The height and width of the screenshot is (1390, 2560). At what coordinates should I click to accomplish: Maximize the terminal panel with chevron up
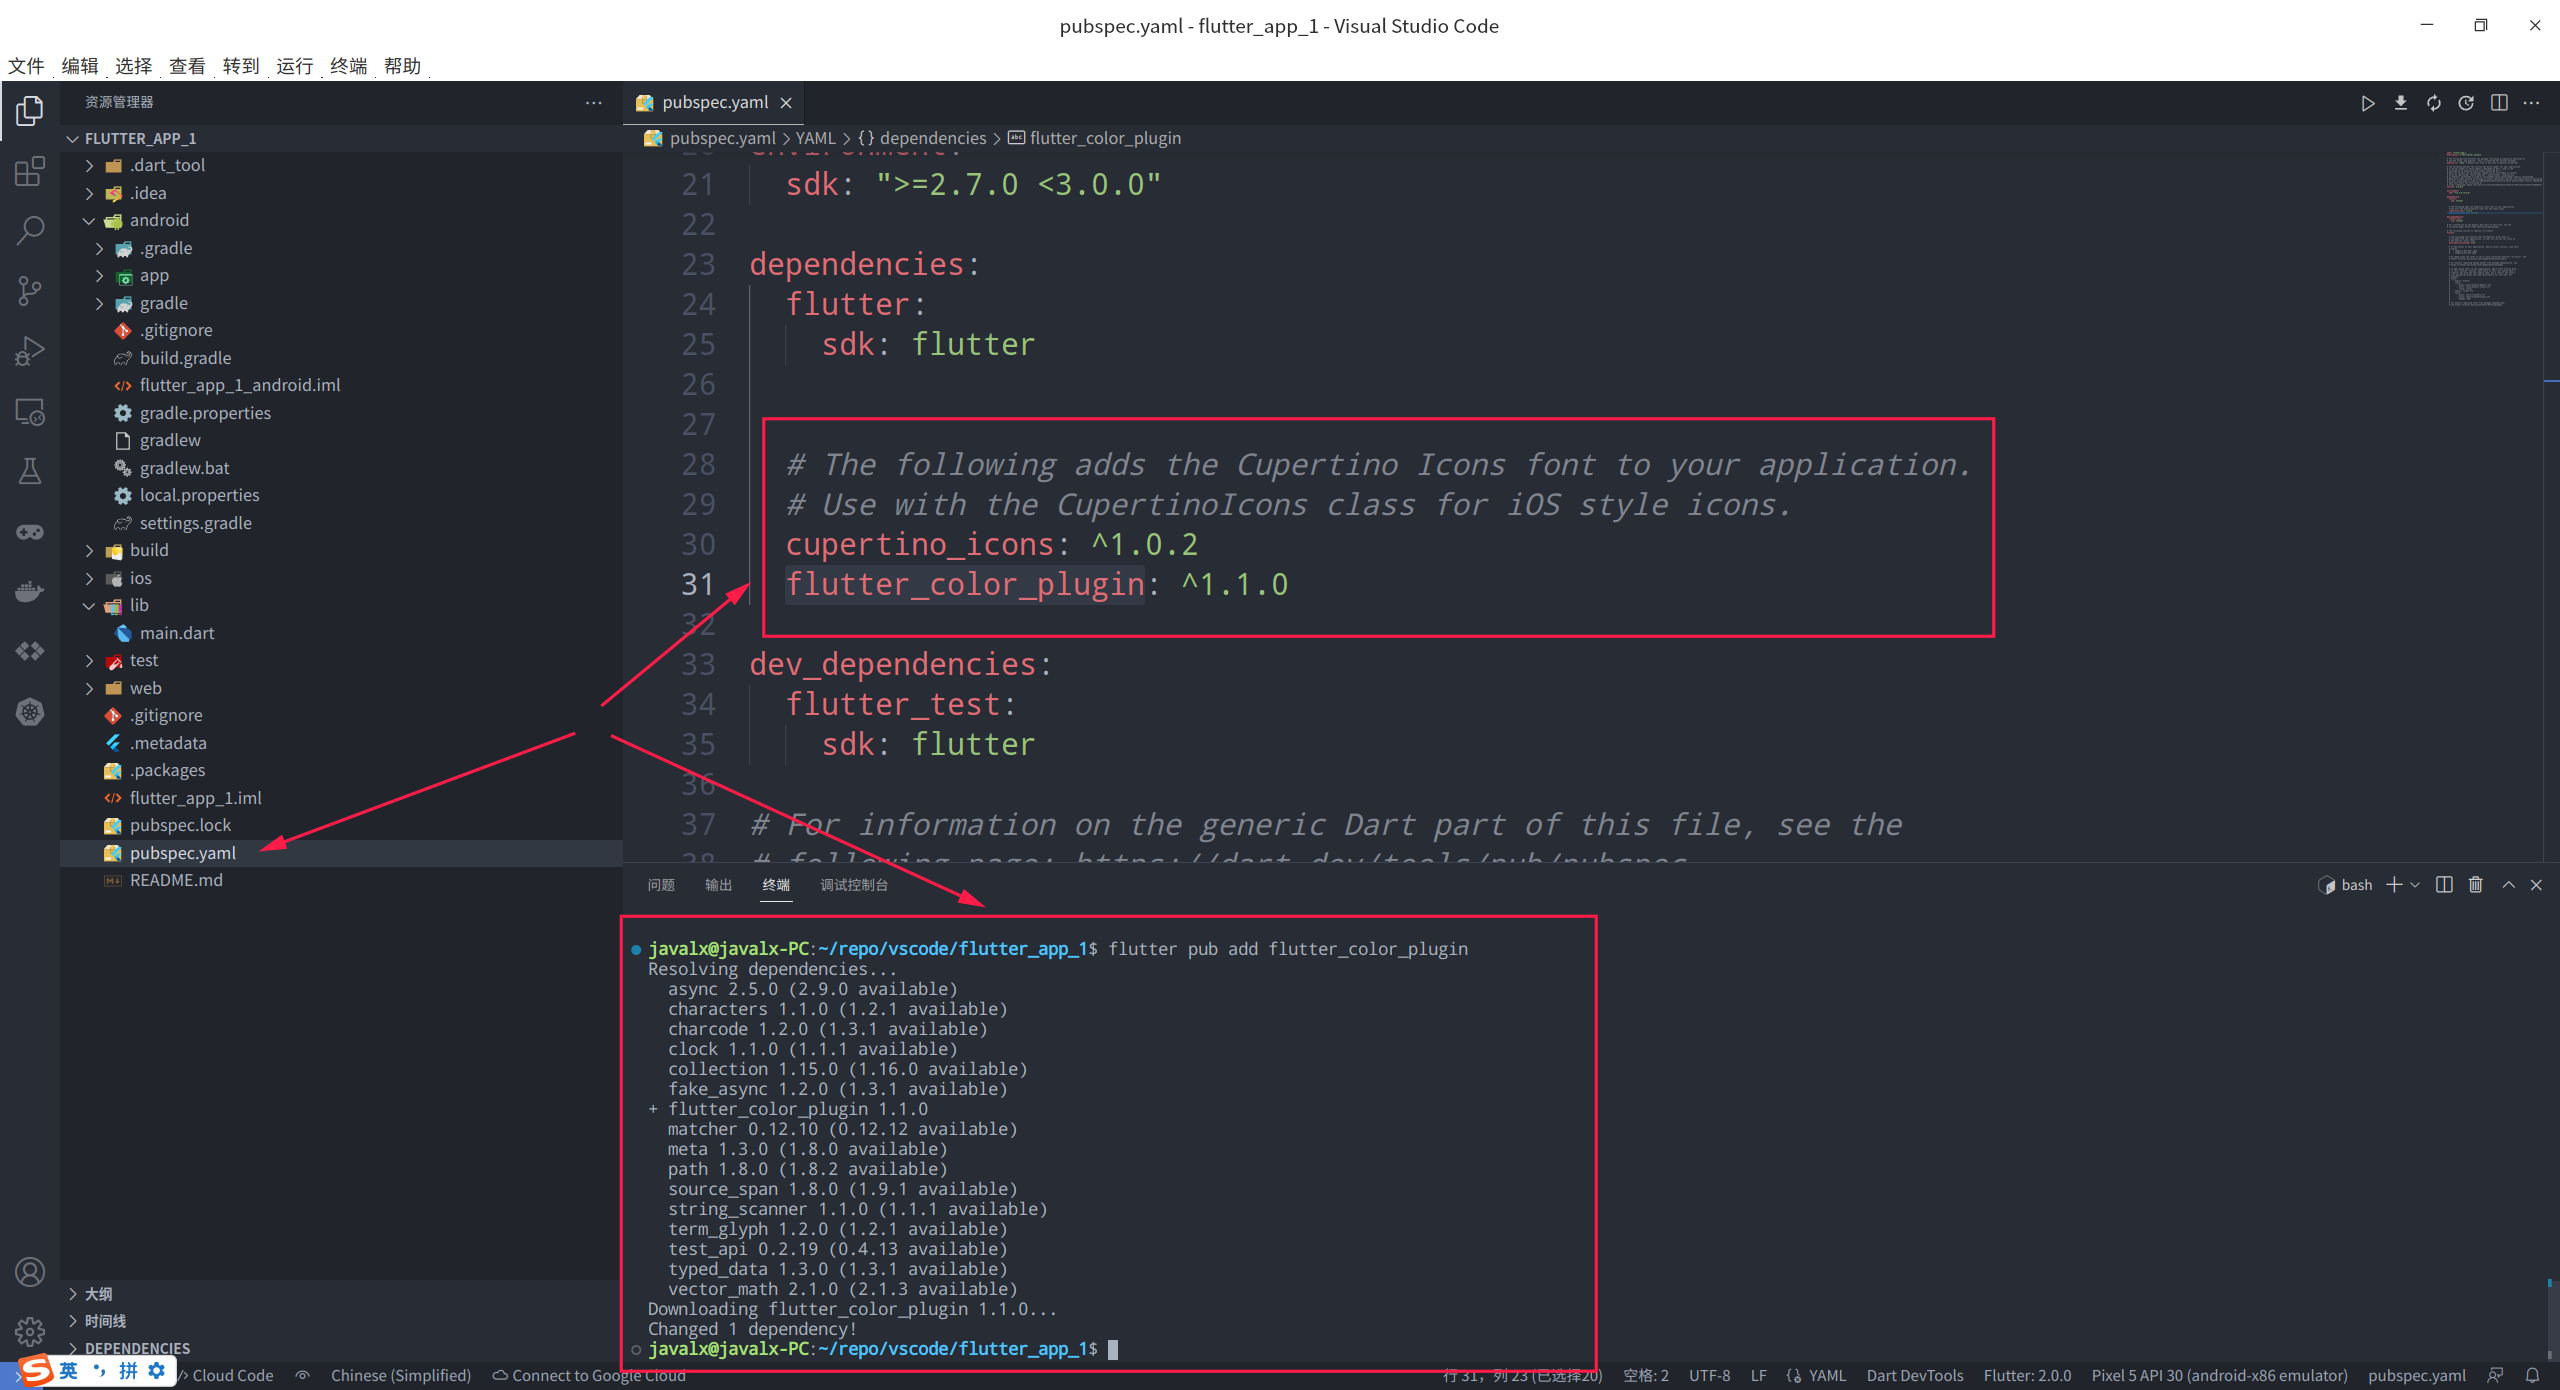tap(2508, 885)
